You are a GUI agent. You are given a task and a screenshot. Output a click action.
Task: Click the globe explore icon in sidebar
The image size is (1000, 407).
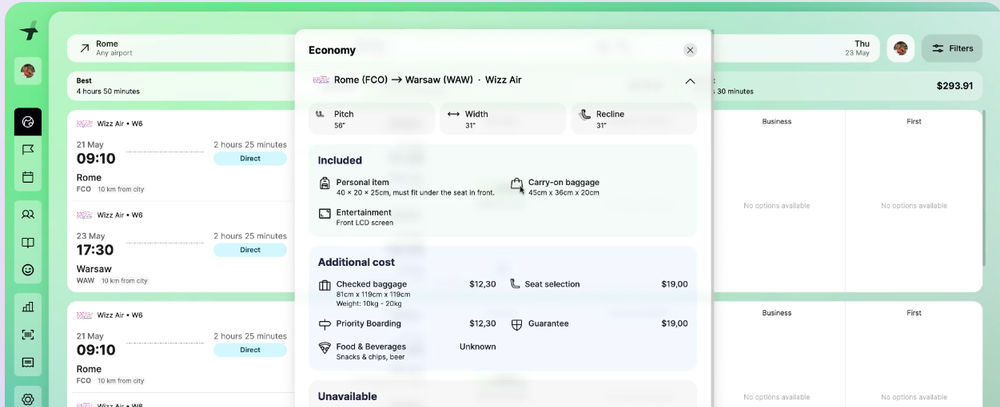[x=28, y=122]
